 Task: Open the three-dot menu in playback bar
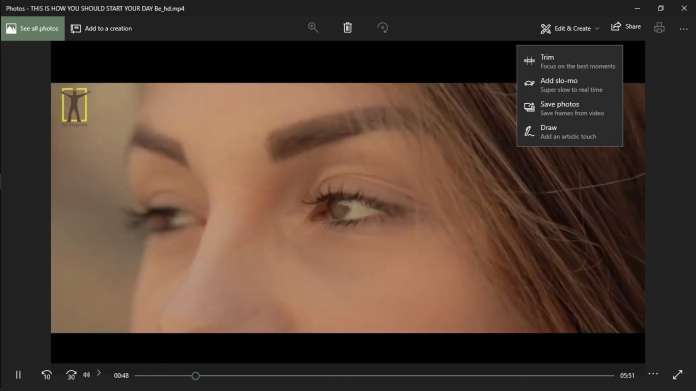[x=653, y=374]
